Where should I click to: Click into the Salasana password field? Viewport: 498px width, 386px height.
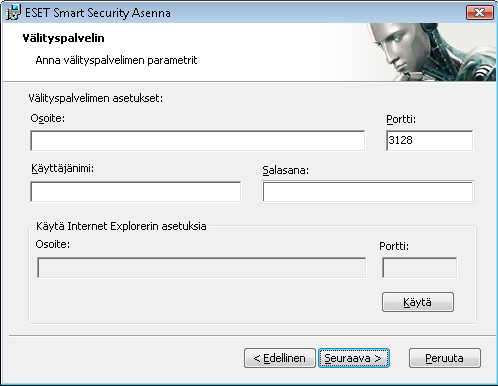pos(368,192)
